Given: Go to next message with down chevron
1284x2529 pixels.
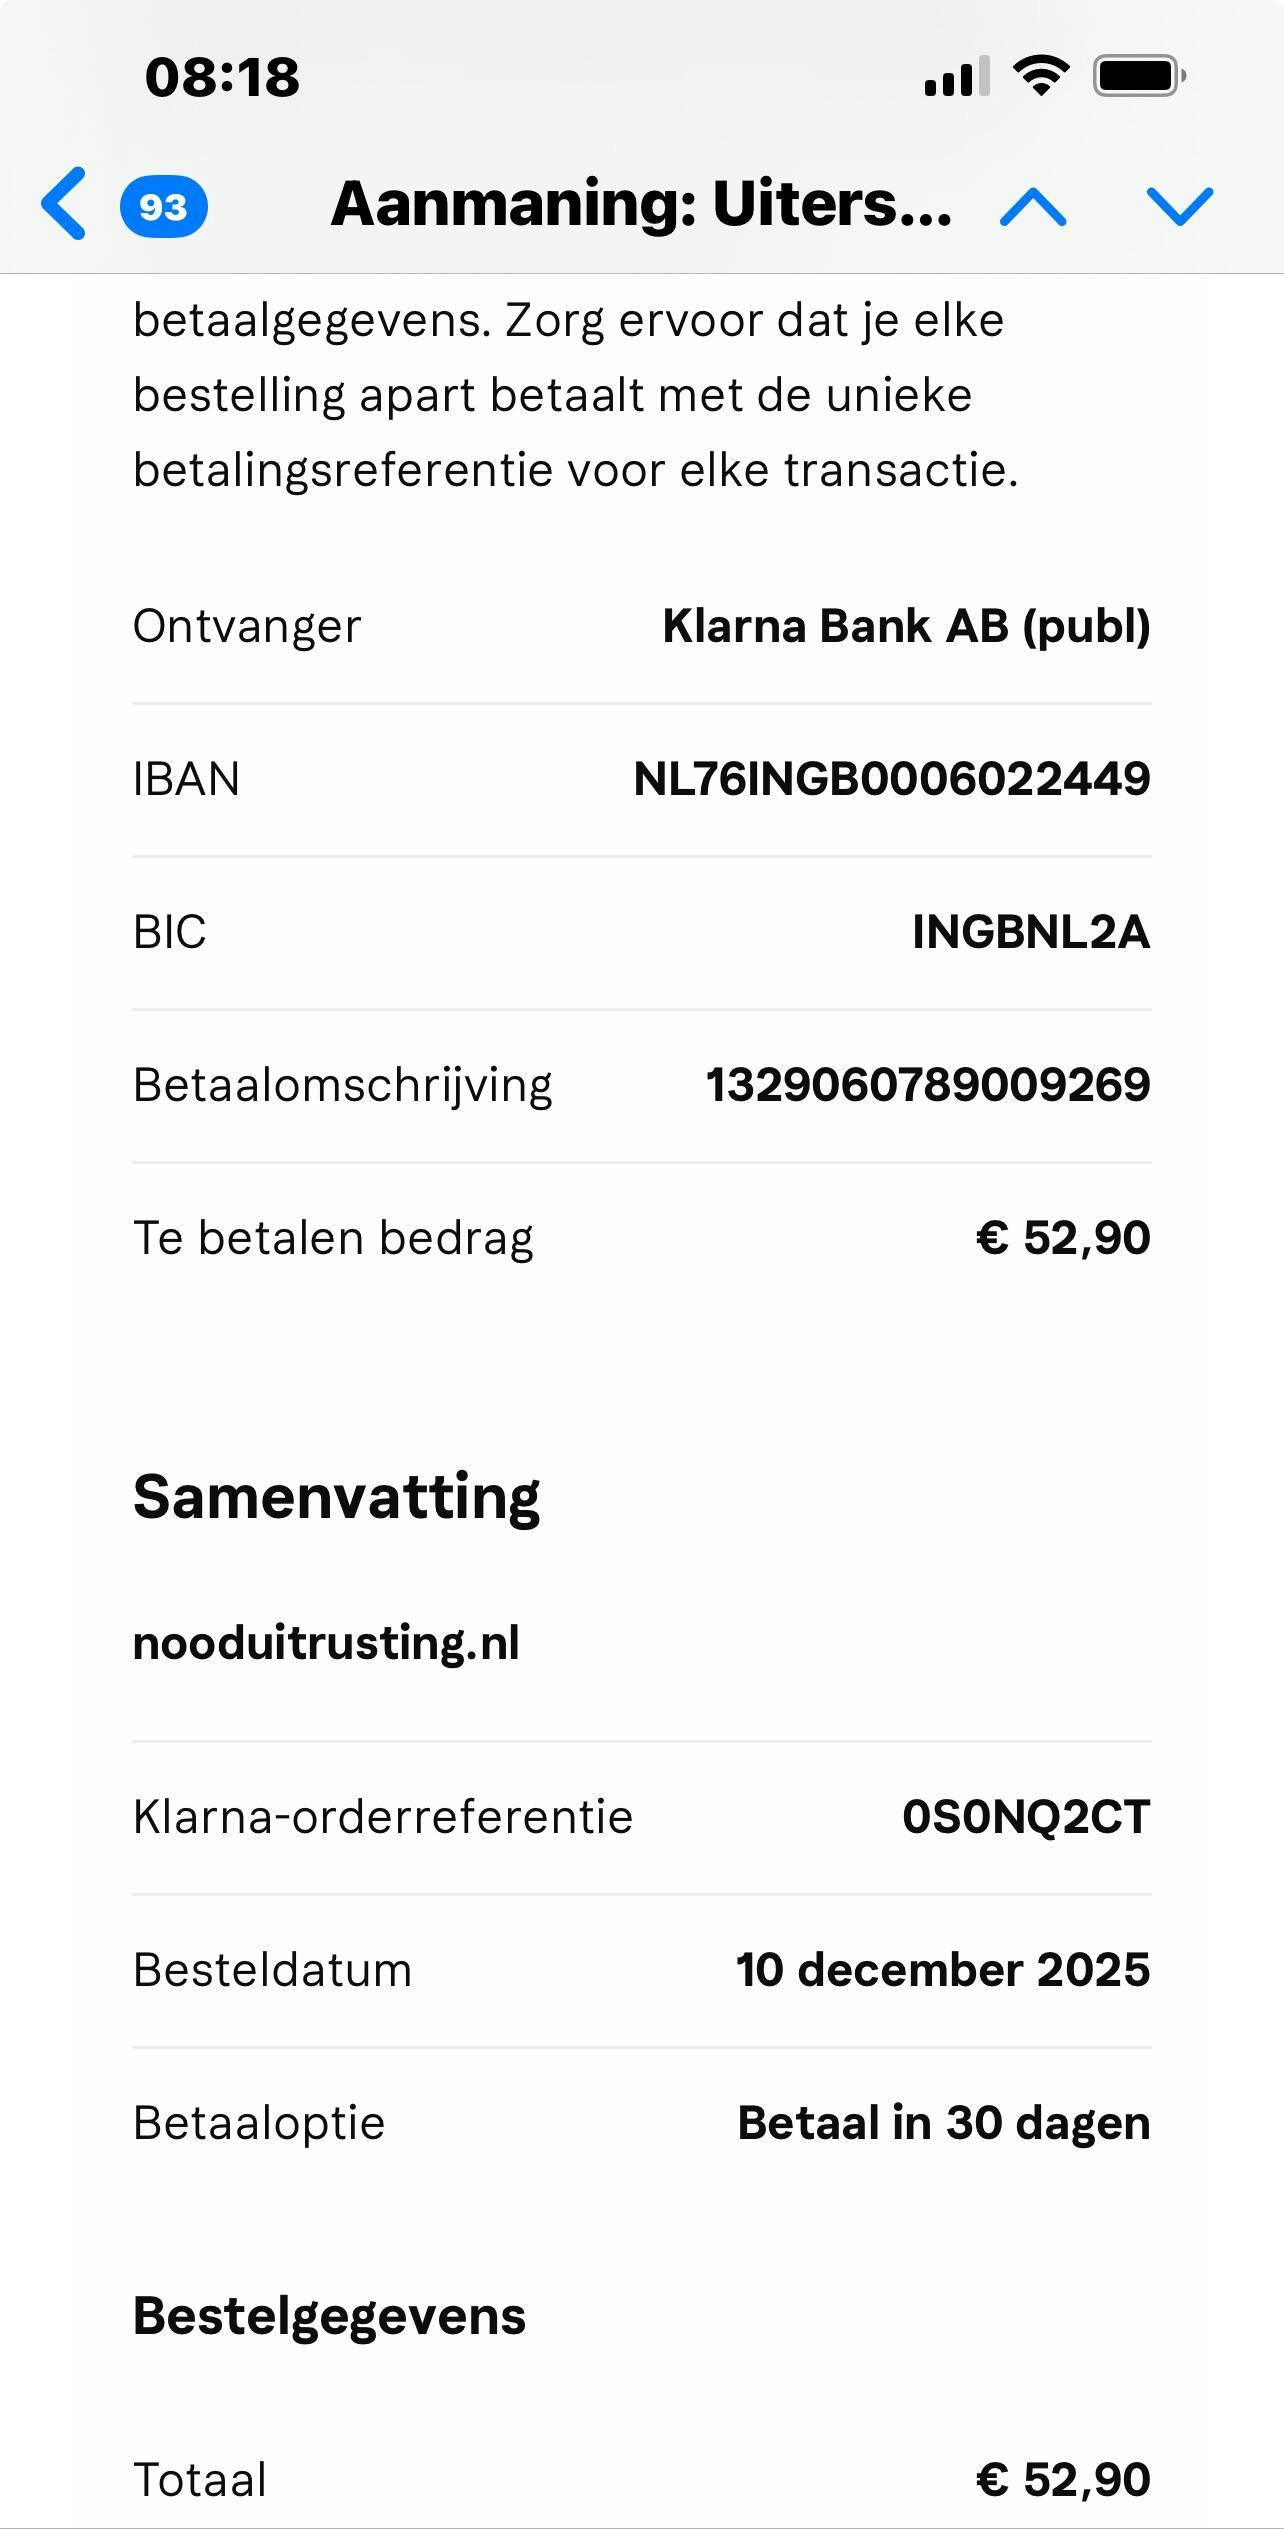Looking at the screenshot, I should click(1179, 207).
